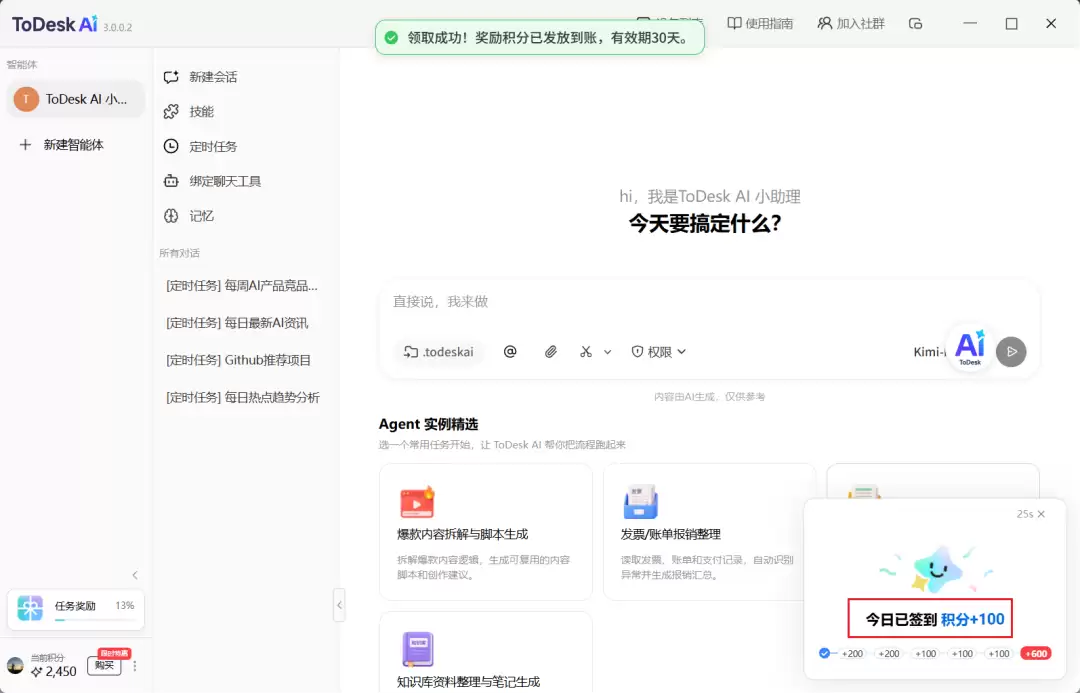1080x693 pixels.
Task: Click the Agent 实例精选 heading
Action: (428, 424)
